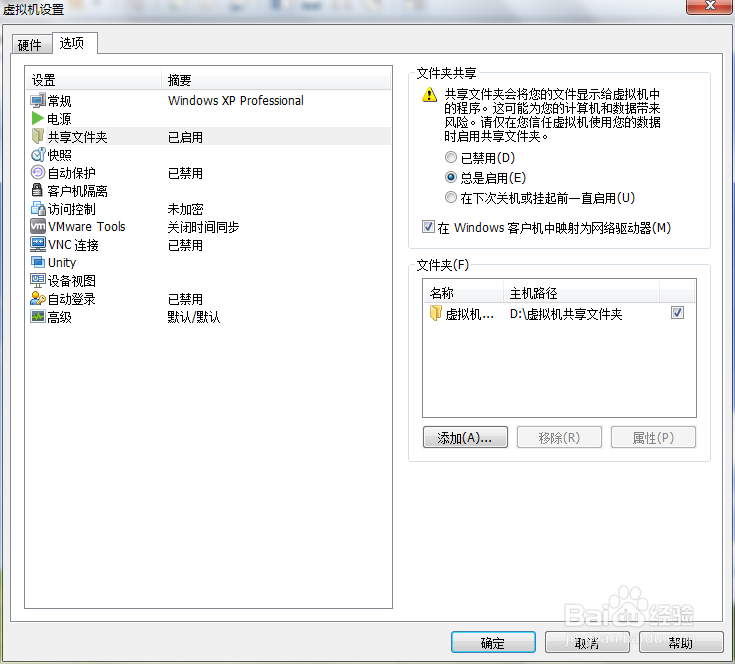Click the 自动登录 user-key icon
735x664 pixels.
click(38, 298)
